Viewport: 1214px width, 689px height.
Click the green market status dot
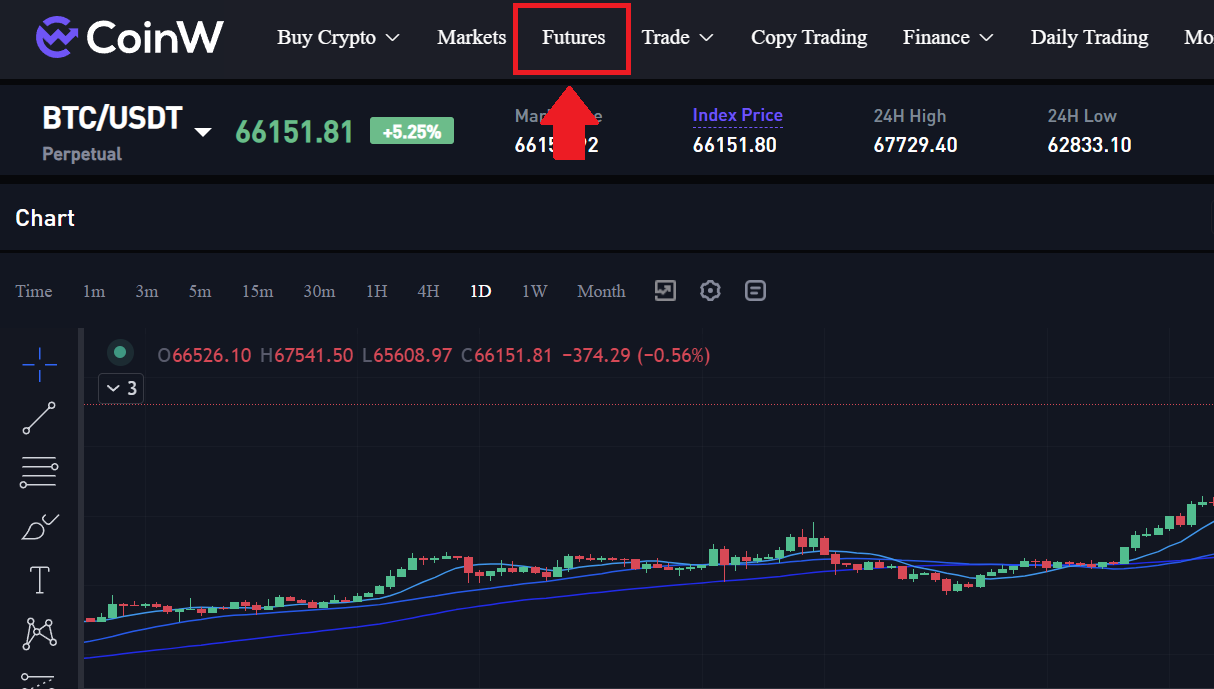coord(120,352)
